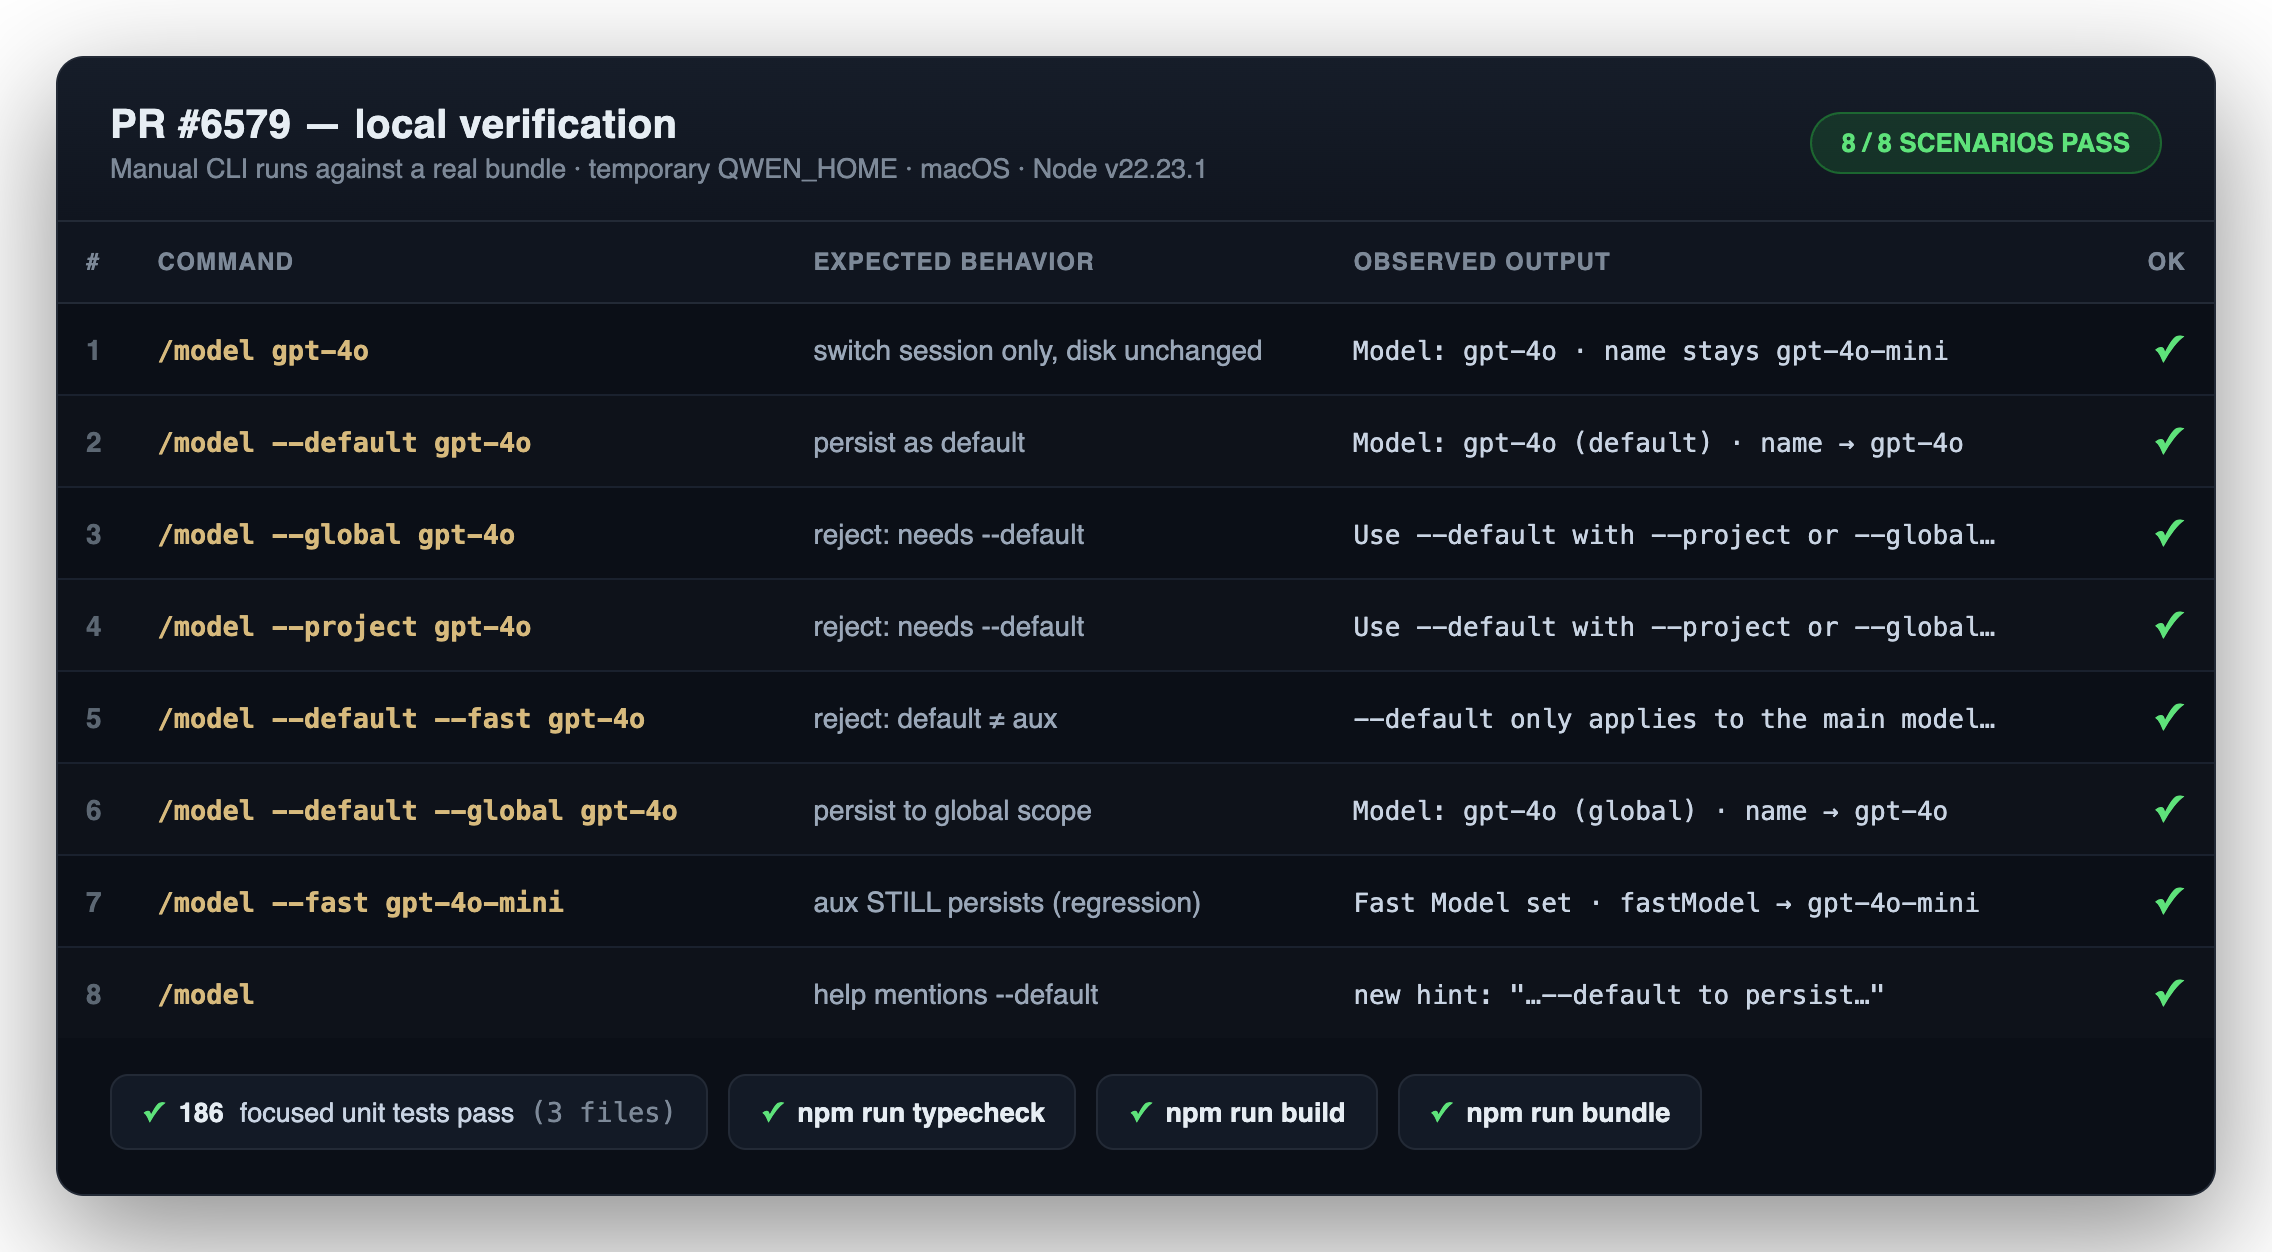Click the npm run typecheck chip

[x=902, y=1112]
